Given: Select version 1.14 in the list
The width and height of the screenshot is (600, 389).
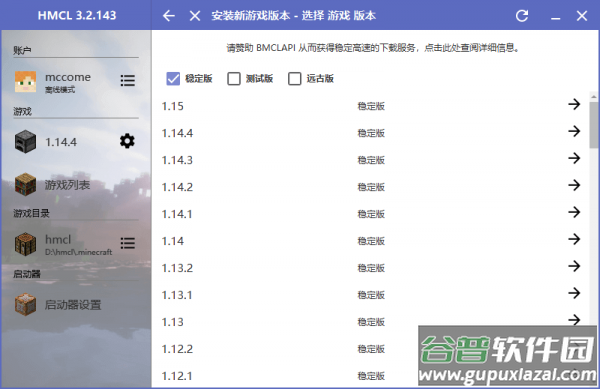Looking at the screenshot, I should (370, 241).
